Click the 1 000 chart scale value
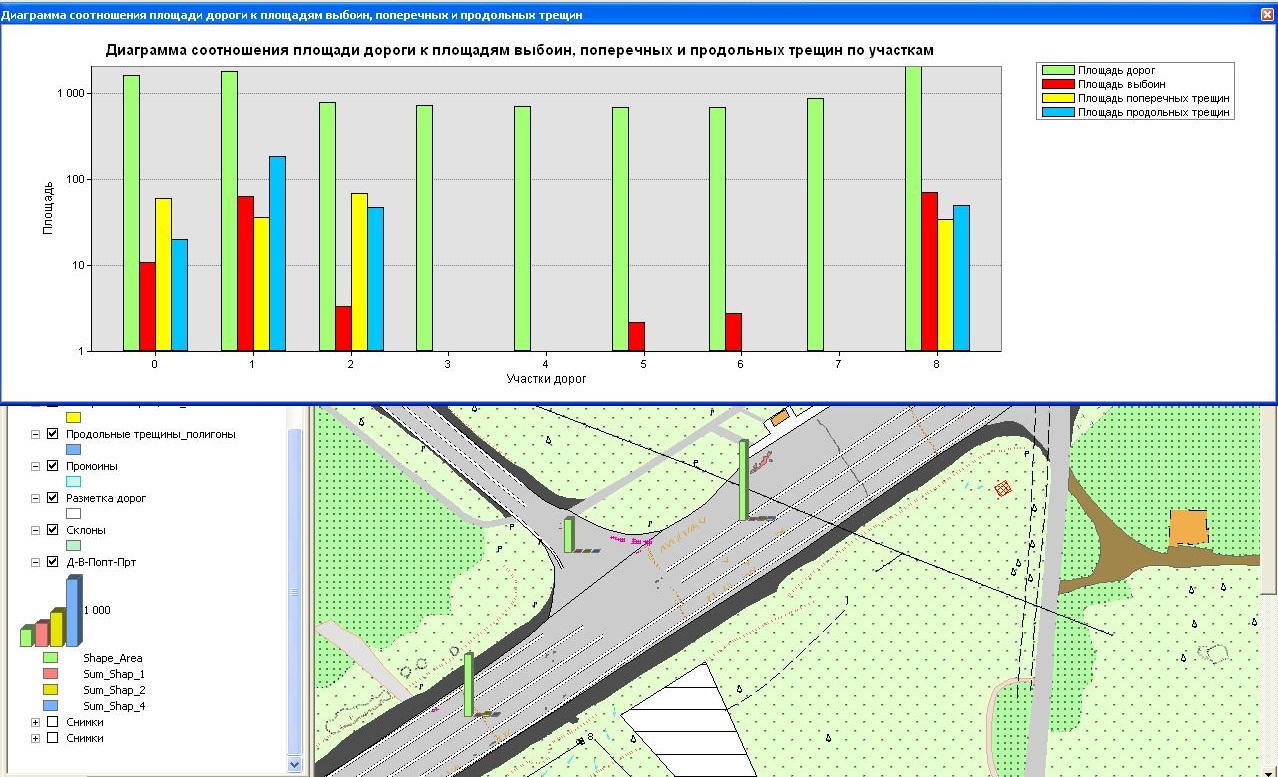This screenshot has width=1278, height=777. click(98, 610)
